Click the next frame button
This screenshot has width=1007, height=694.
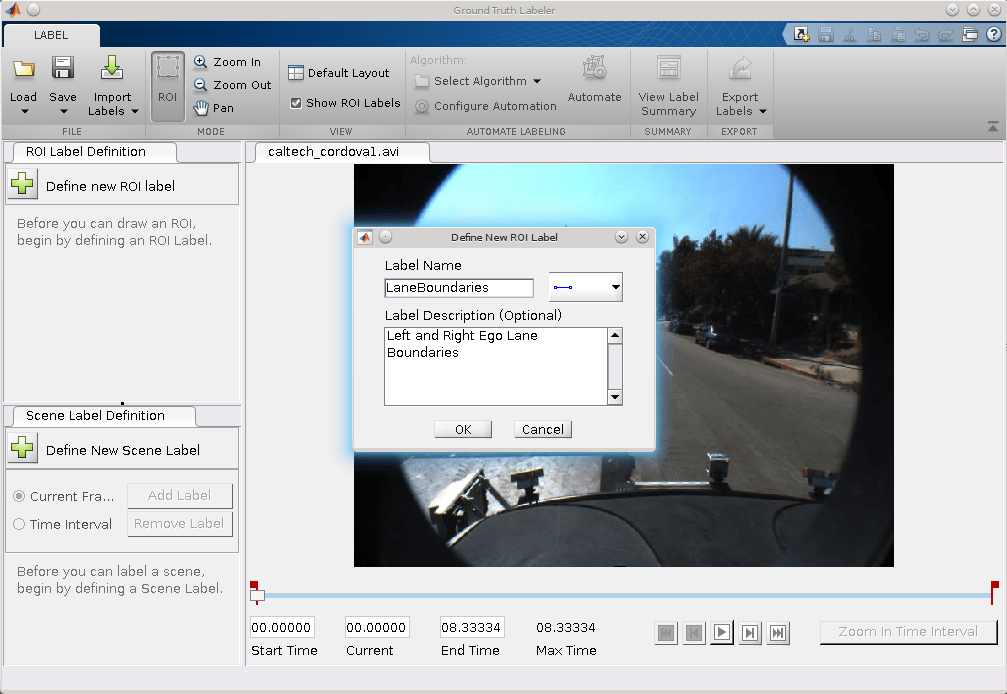749,633
